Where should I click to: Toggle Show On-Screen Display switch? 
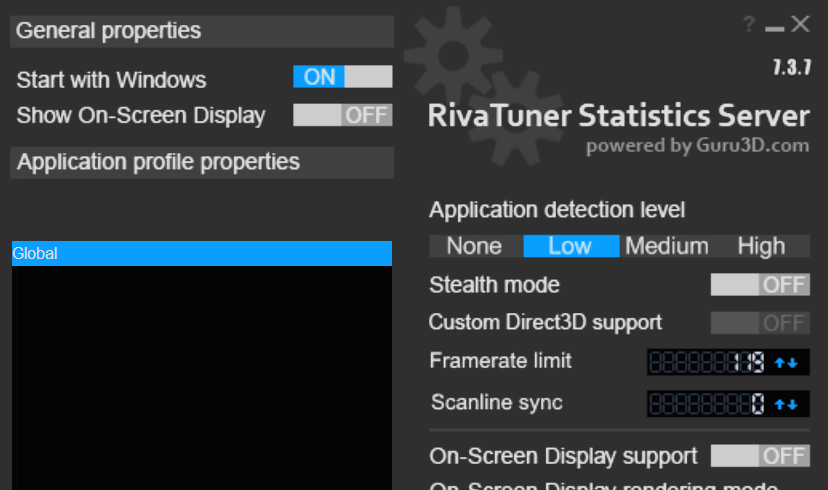coord(343,115)
